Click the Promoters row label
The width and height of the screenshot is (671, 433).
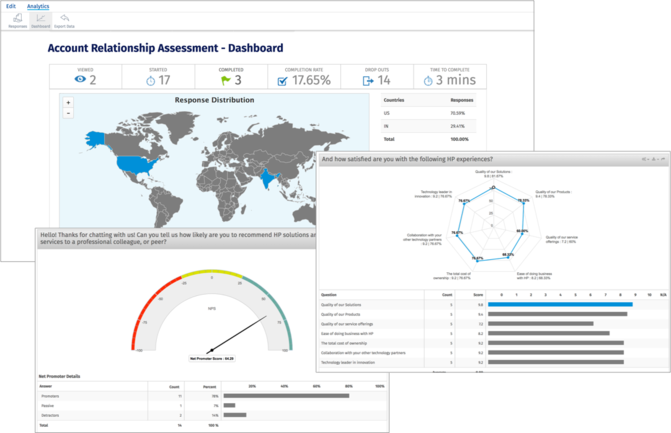[50, 396]
